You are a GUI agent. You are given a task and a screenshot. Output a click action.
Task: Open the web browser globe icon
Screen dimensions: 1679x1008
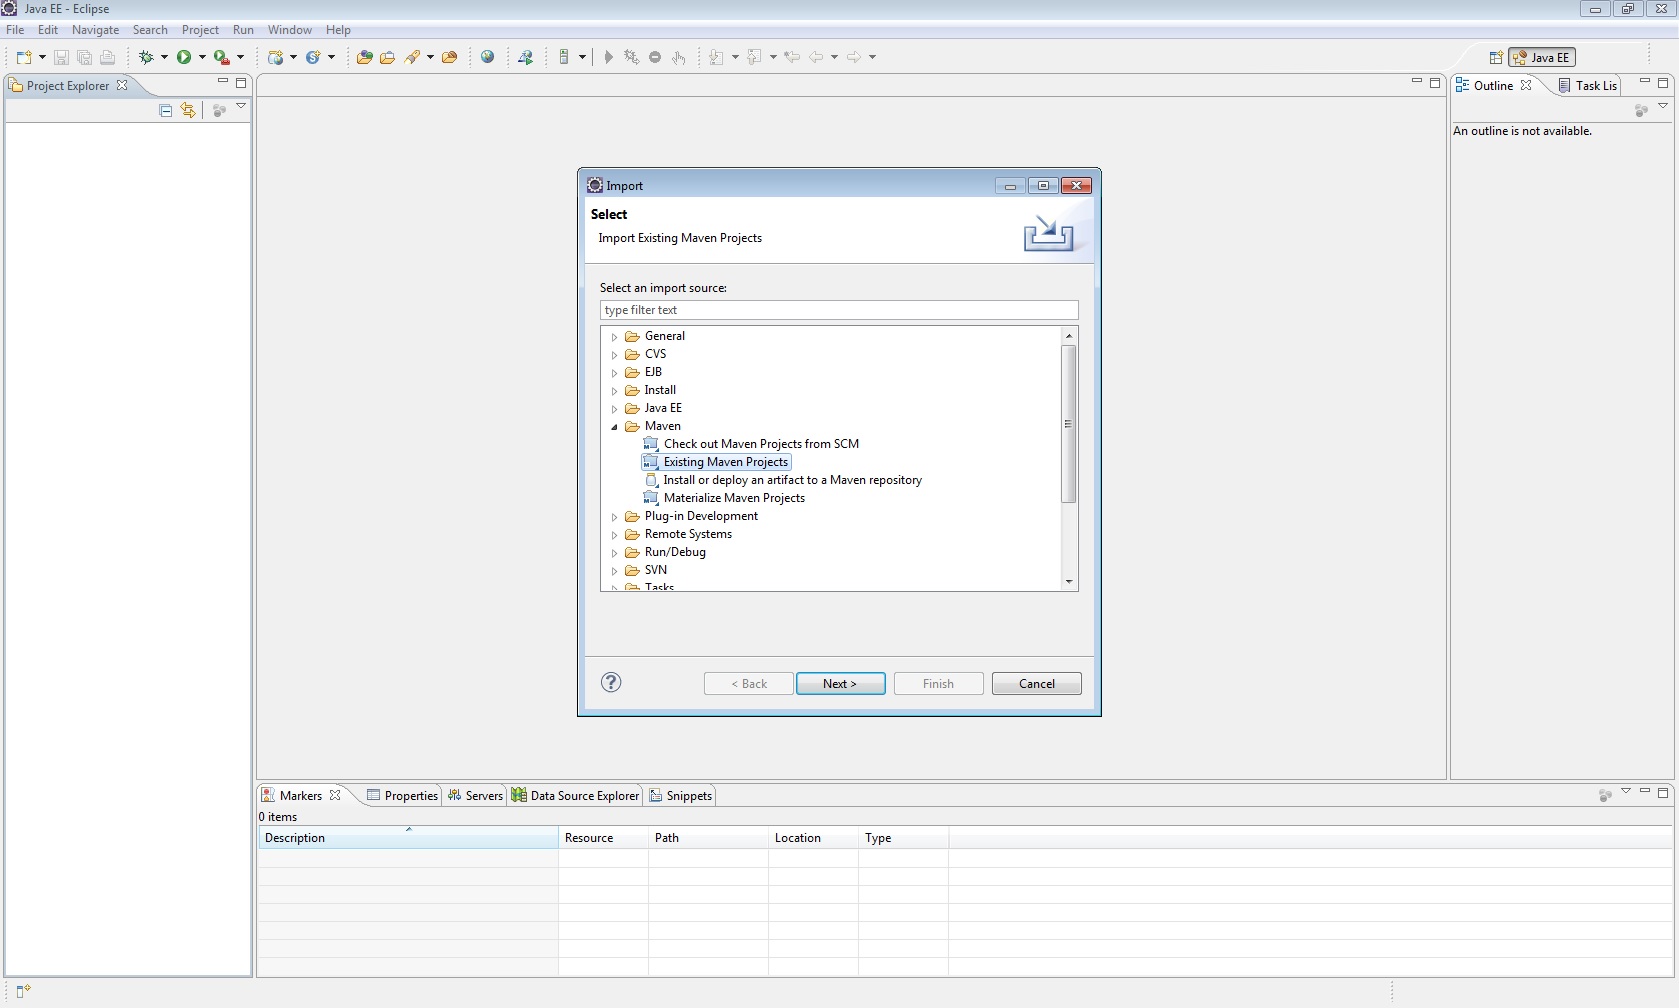click(x=488, y=57)
